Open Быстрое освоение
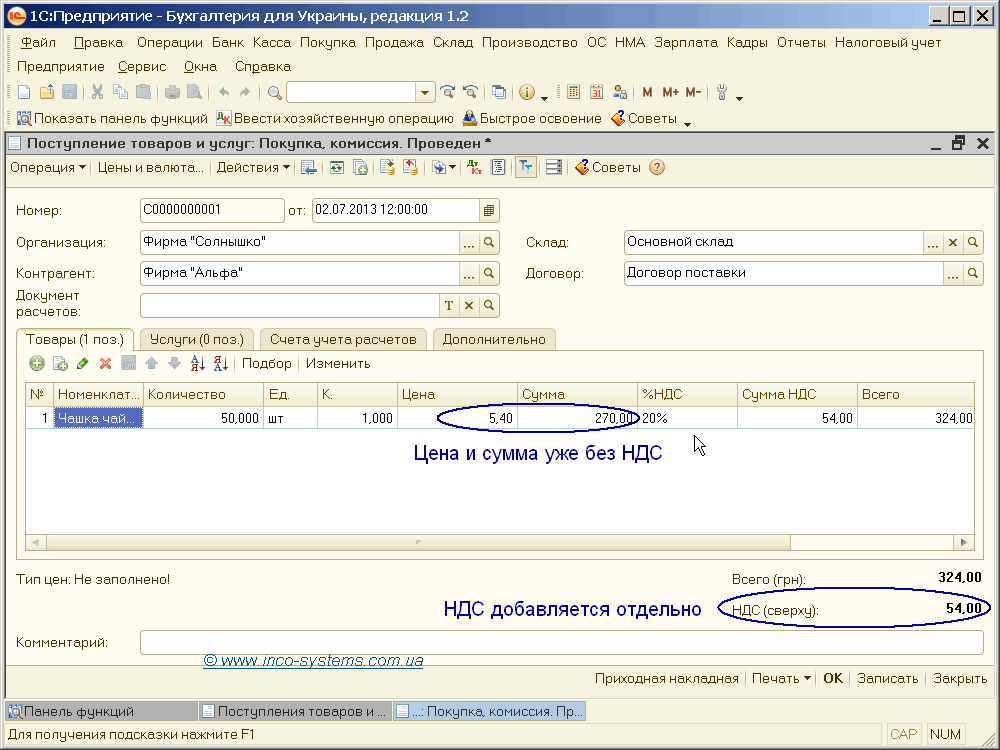The image size is (1000, 750). pyautogui.click(x=532, y=119)
